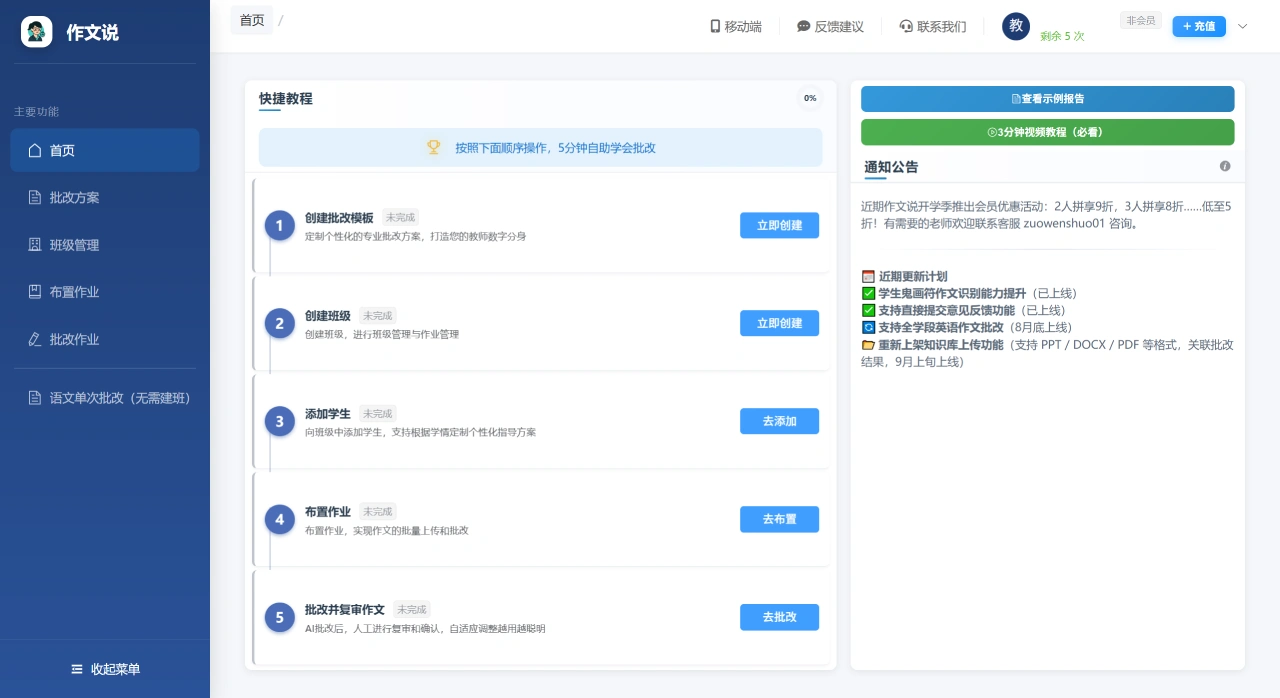The width and height of the screenshot is (1280, 698).
Task: Open the 3分钟视频教程（必看）link
Action: click(x=1047, y=131)
